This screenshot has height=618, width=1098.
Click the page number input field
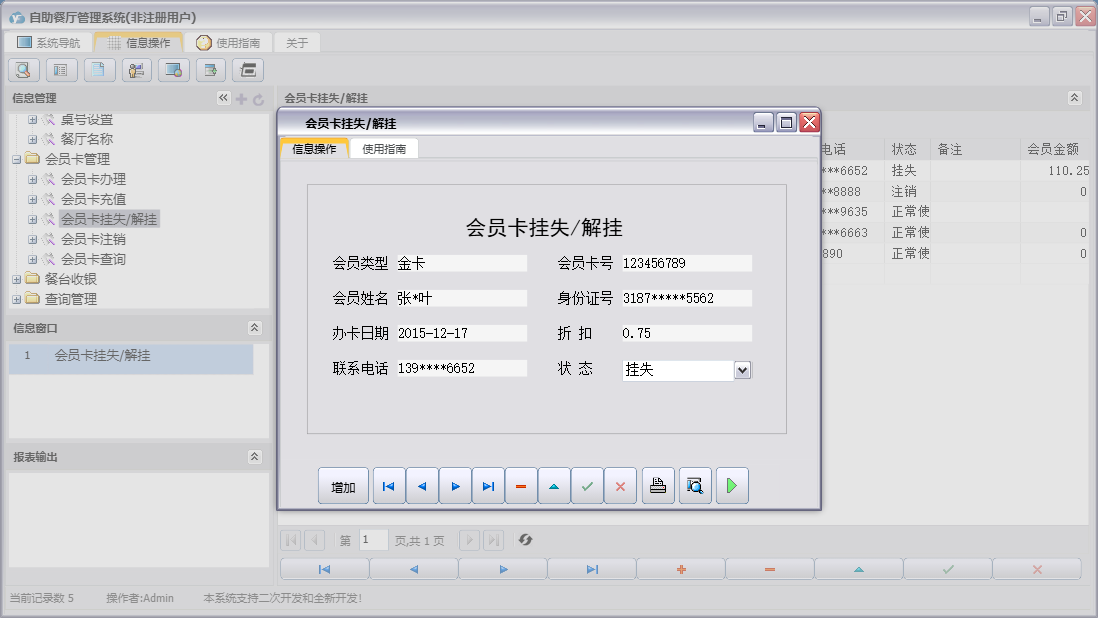[x=373, y=540]
